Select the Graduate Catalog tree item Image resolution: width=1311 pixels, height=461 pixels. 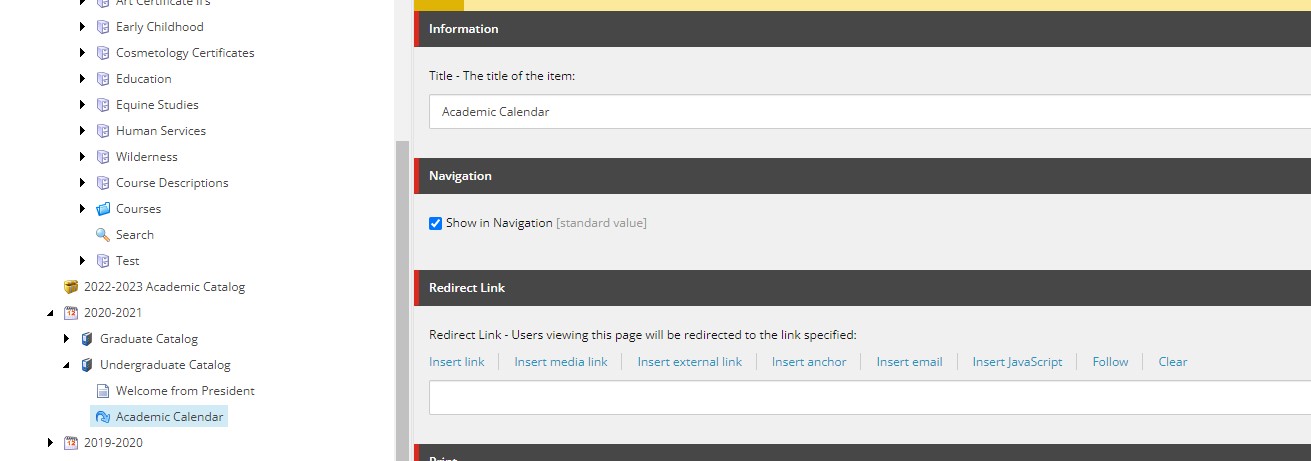pyautogui.click(x=149, y=339)
